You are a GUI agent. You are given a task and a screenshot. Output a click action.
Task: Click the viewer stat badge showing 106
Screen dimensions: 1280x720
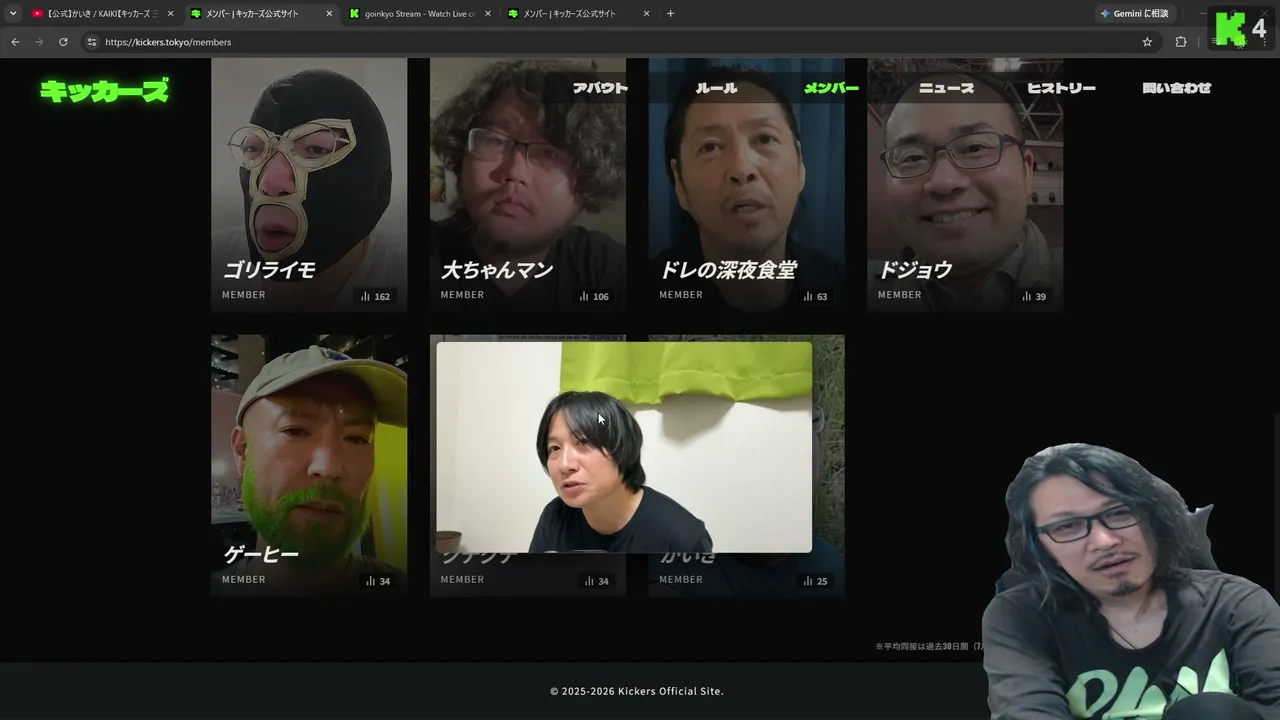tap(594, 296)
